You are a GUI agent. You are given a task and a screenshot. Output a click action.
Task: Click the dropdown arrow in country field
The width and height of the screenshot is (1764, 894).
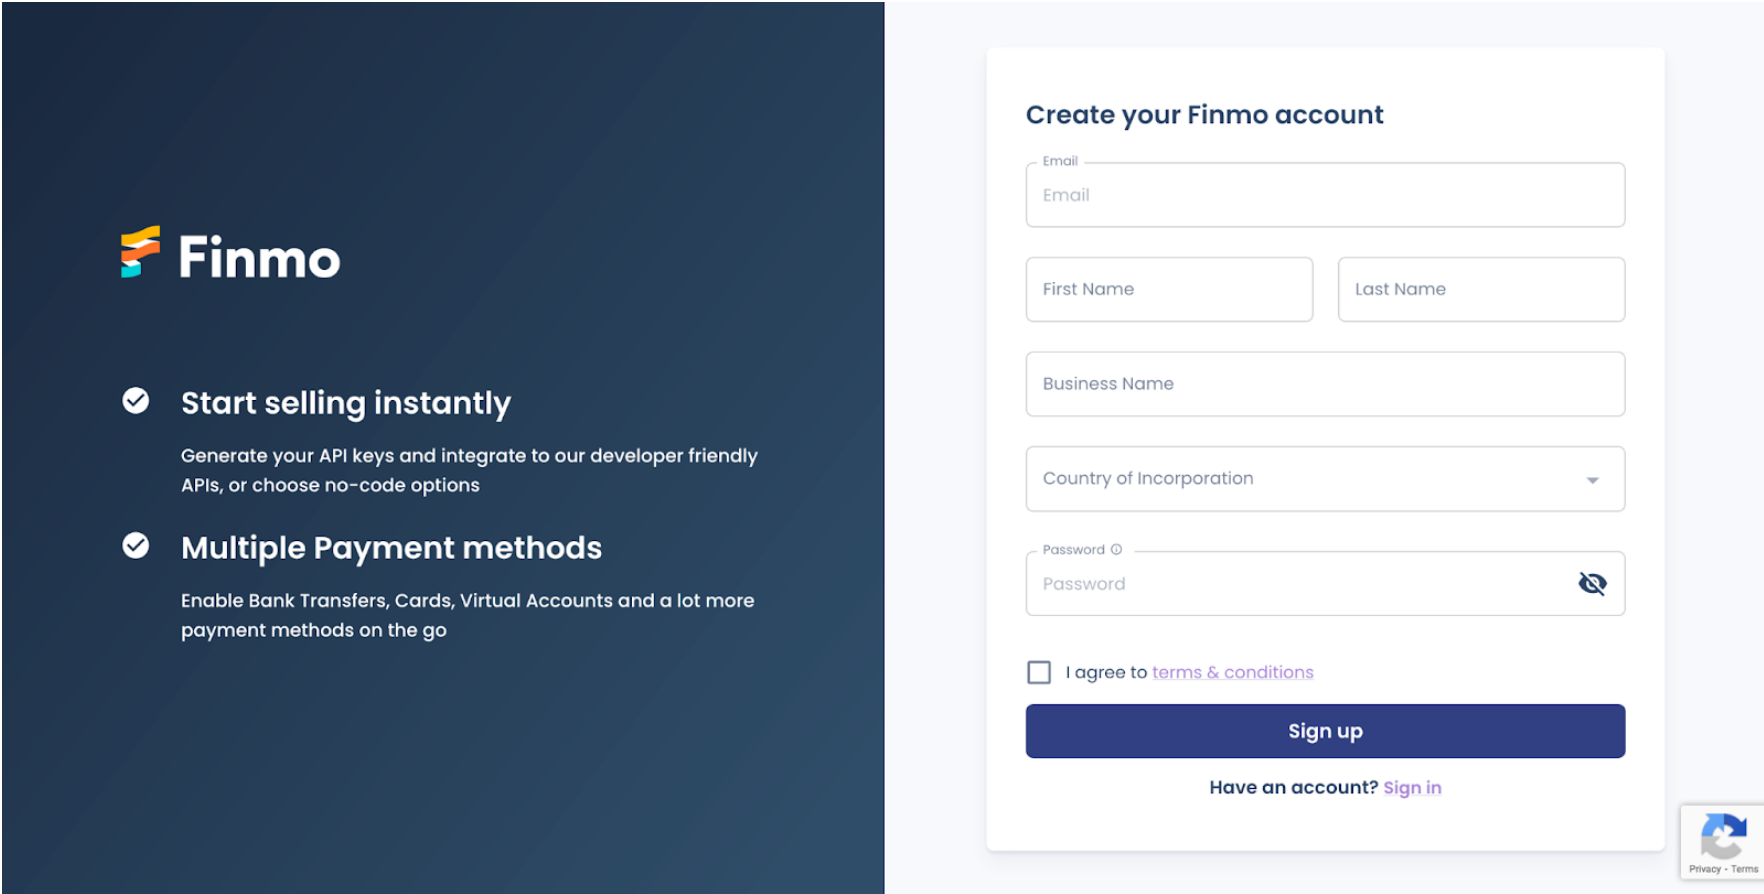click(x=1592, y=480)
